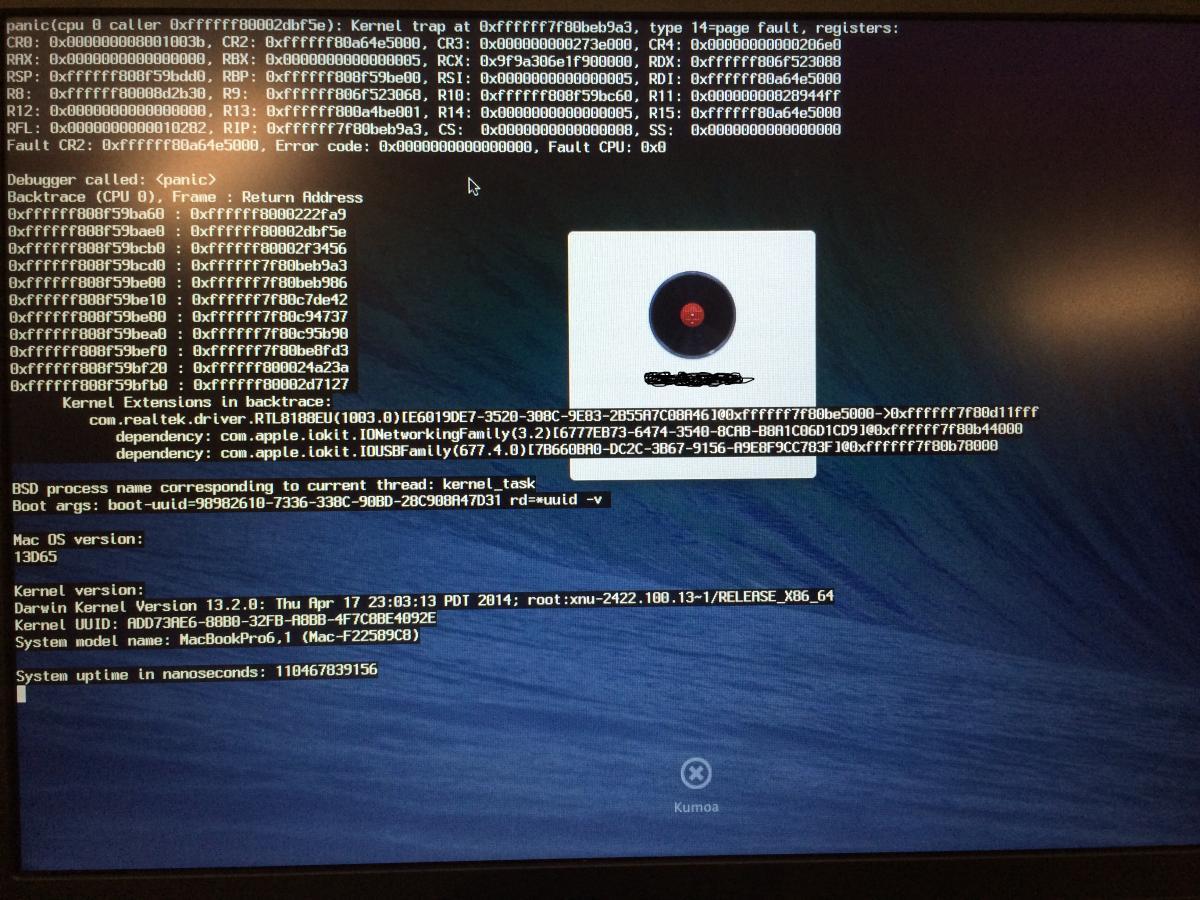Click the BSD process name kernel_task line
Viewport: 1200px width, 900px height.
pyautogui.click(x=273, y=485)
